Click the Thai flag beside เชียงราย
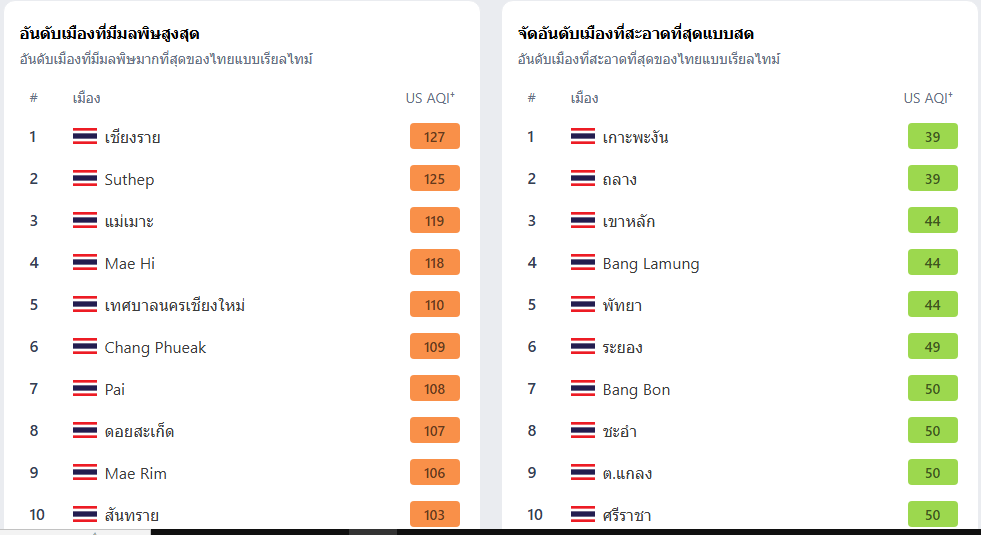This screenshot has width=981, height=535. coord(84,136)
